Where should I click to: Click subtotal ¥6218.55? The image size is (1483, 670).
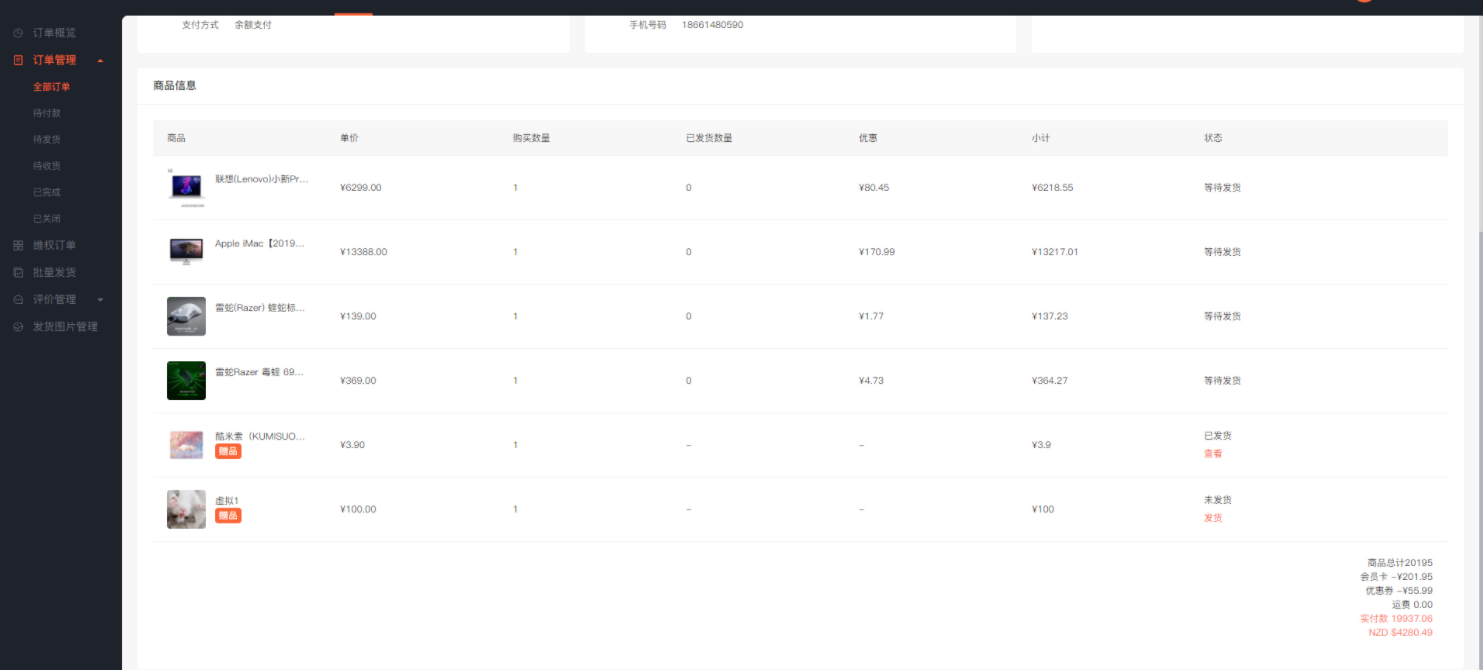pyautogui.click(x=1053, y=187)
